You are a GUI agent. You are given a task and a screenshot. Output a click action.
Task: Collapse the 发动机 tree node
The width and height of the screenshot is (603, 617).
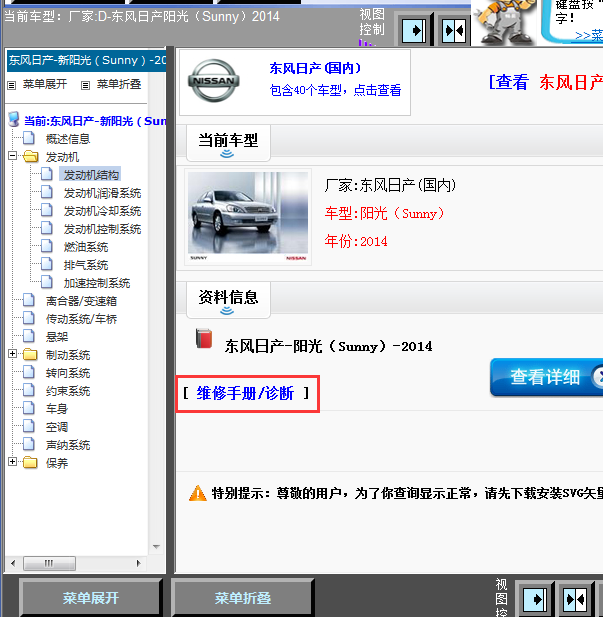(12, 156)
